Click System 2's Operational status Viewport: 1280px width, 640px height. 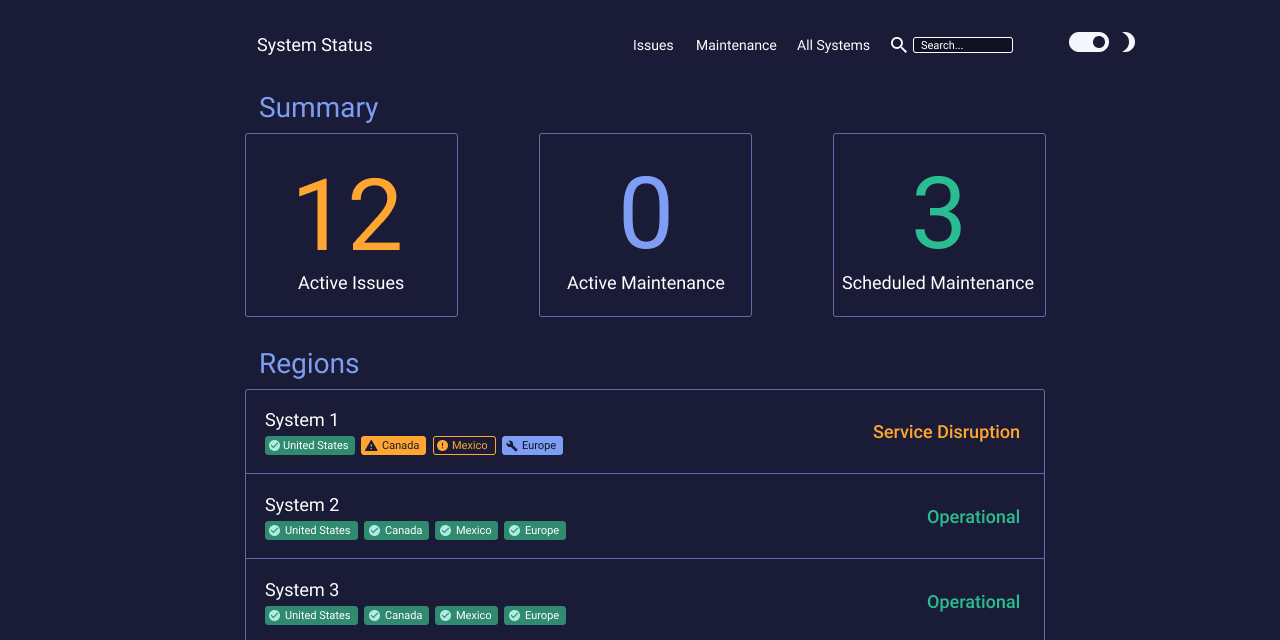click(973, 517)
